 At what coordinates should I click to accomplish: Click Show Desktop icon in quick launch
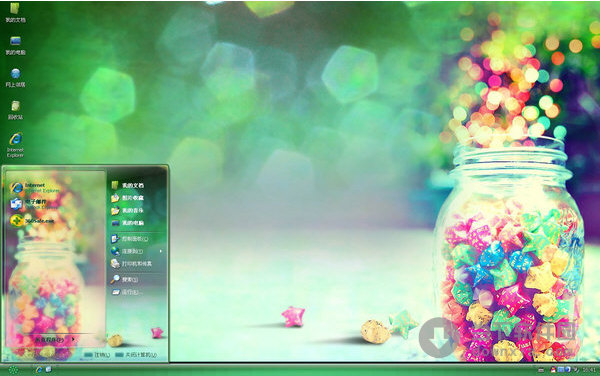point(49,369)
